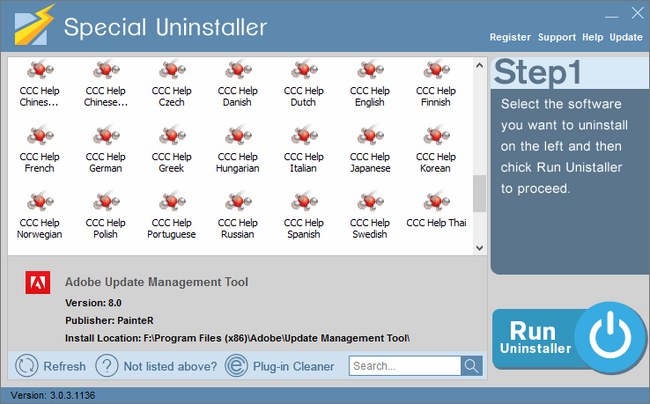
Task: Open the Help menu item
Action: click(592, 37)
